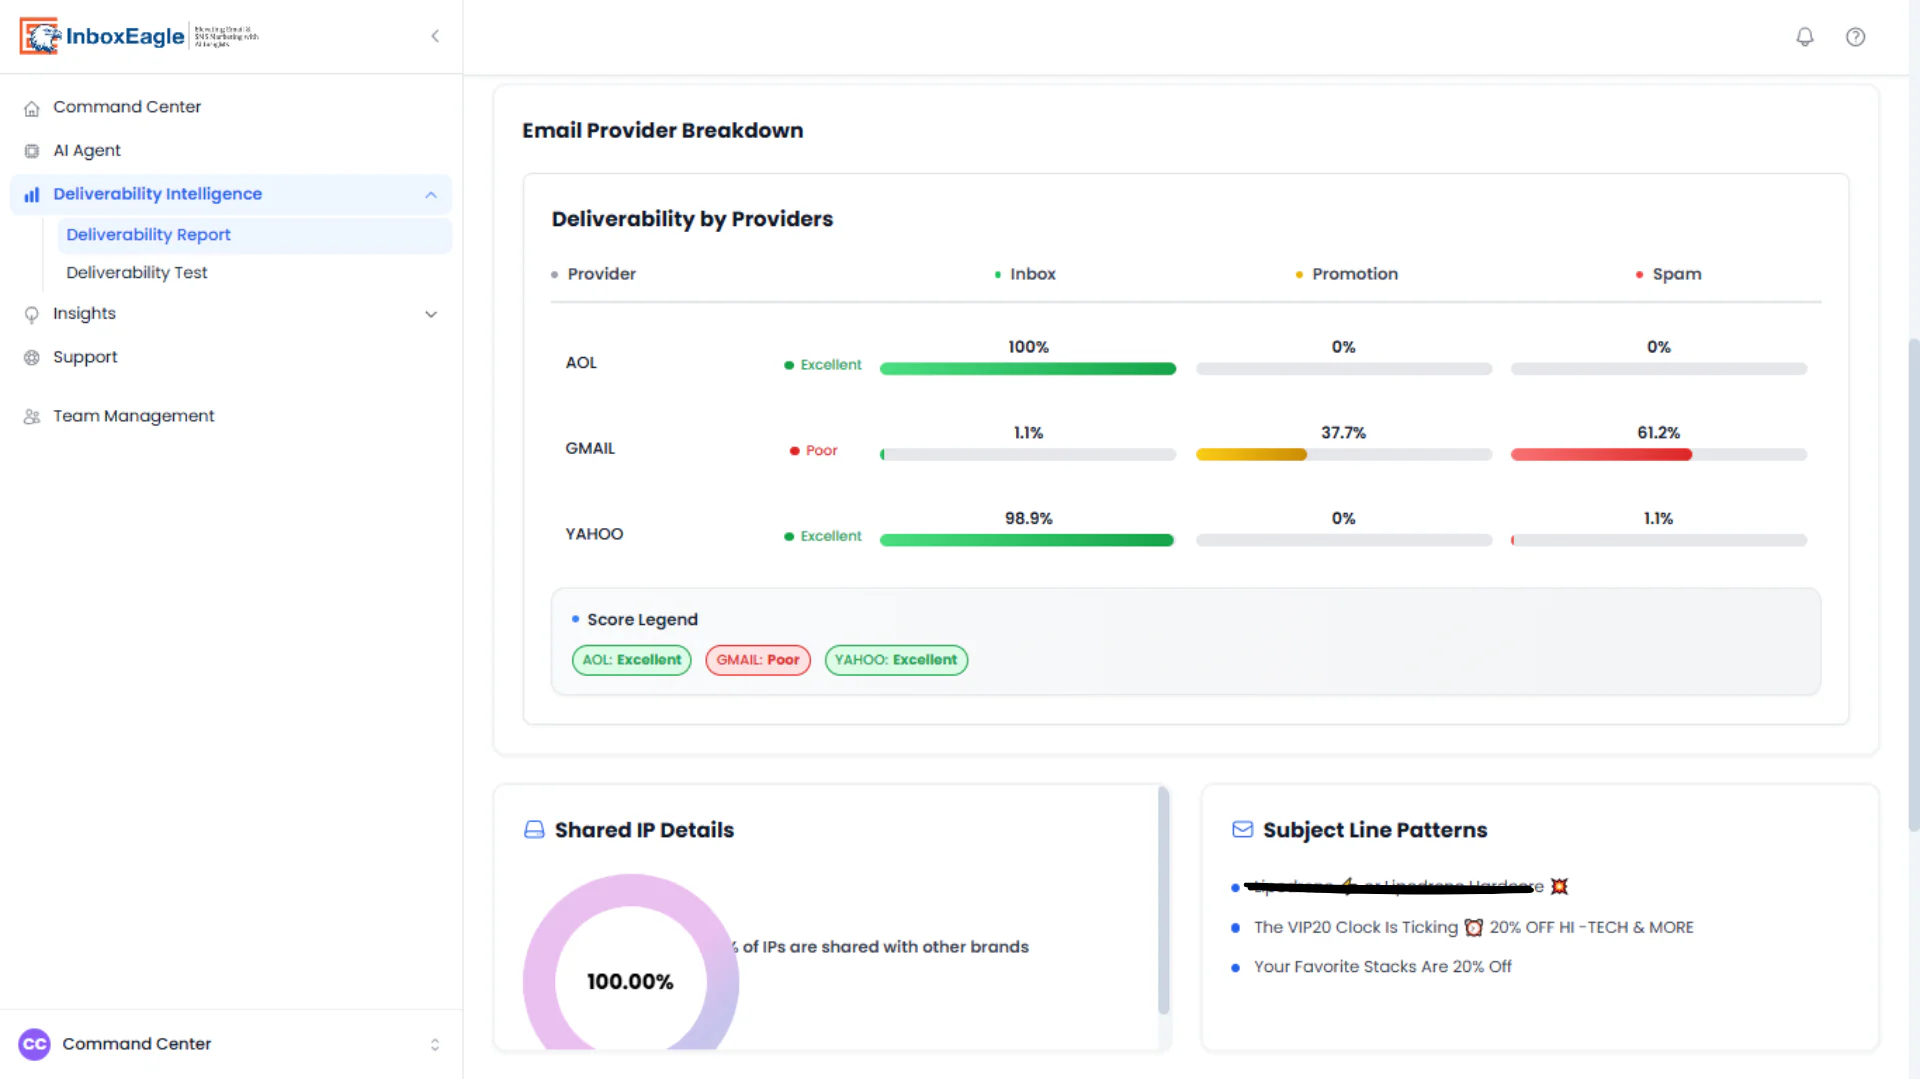Click the GMAIL inbox 1.1% value
The width and height of the screenshot is (1920, 1080).
coord(1028,433)
